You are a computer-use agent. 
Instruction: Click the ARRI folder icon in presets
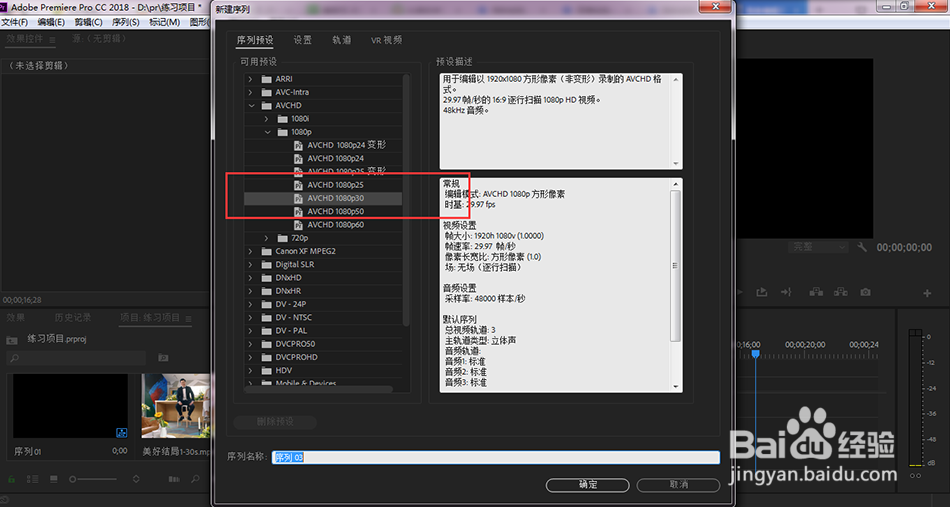(x=267, y=79)
